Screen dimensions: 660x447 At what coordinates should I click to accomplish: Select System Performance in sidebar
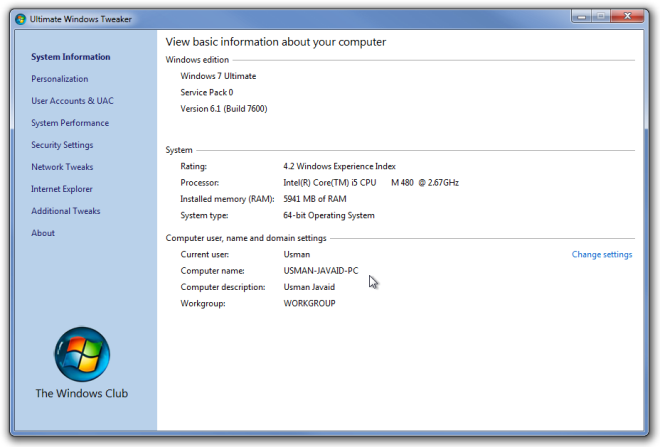point(70,123)
